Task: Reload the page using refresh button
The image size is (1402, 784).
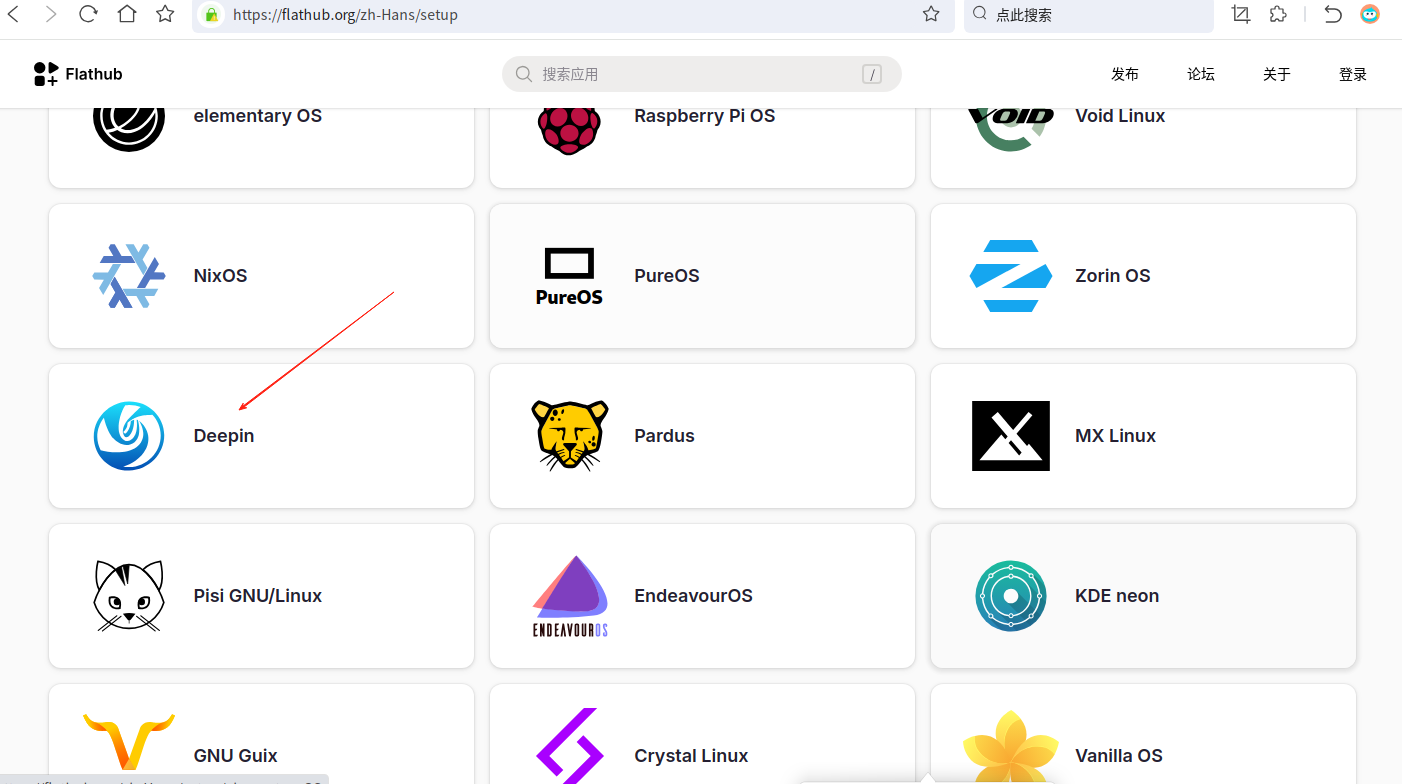Action: click(88, 14)
